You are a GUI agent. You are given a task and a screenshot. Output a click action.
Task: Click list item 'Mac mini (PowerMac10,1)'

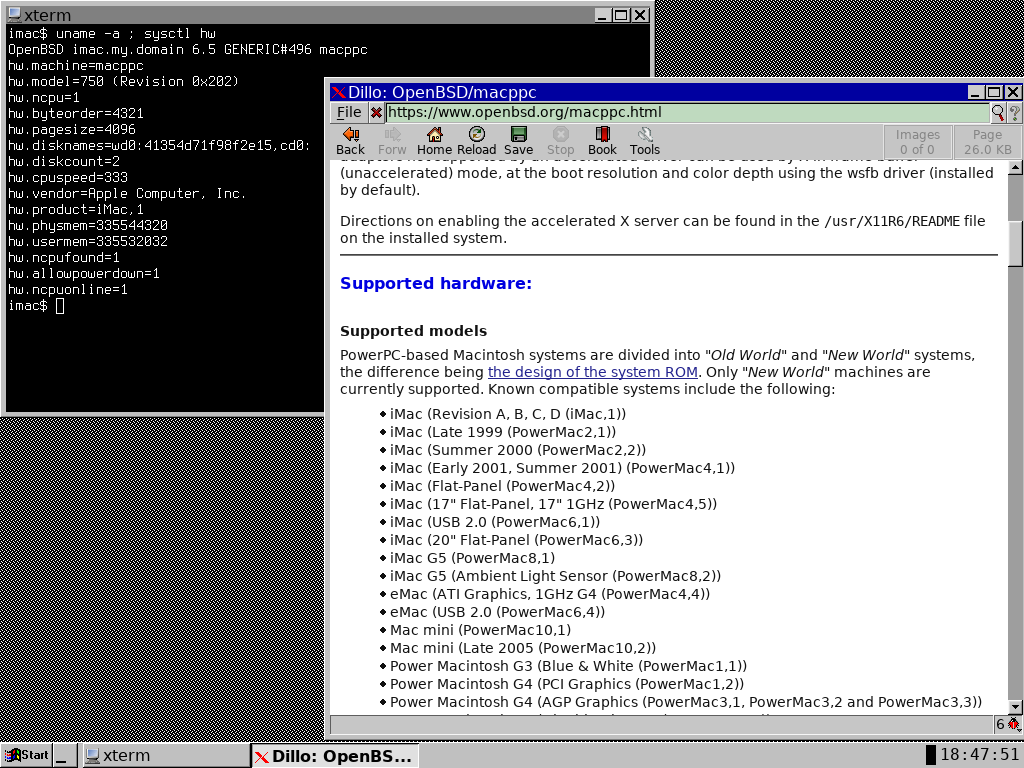click(x=480, y=630)
